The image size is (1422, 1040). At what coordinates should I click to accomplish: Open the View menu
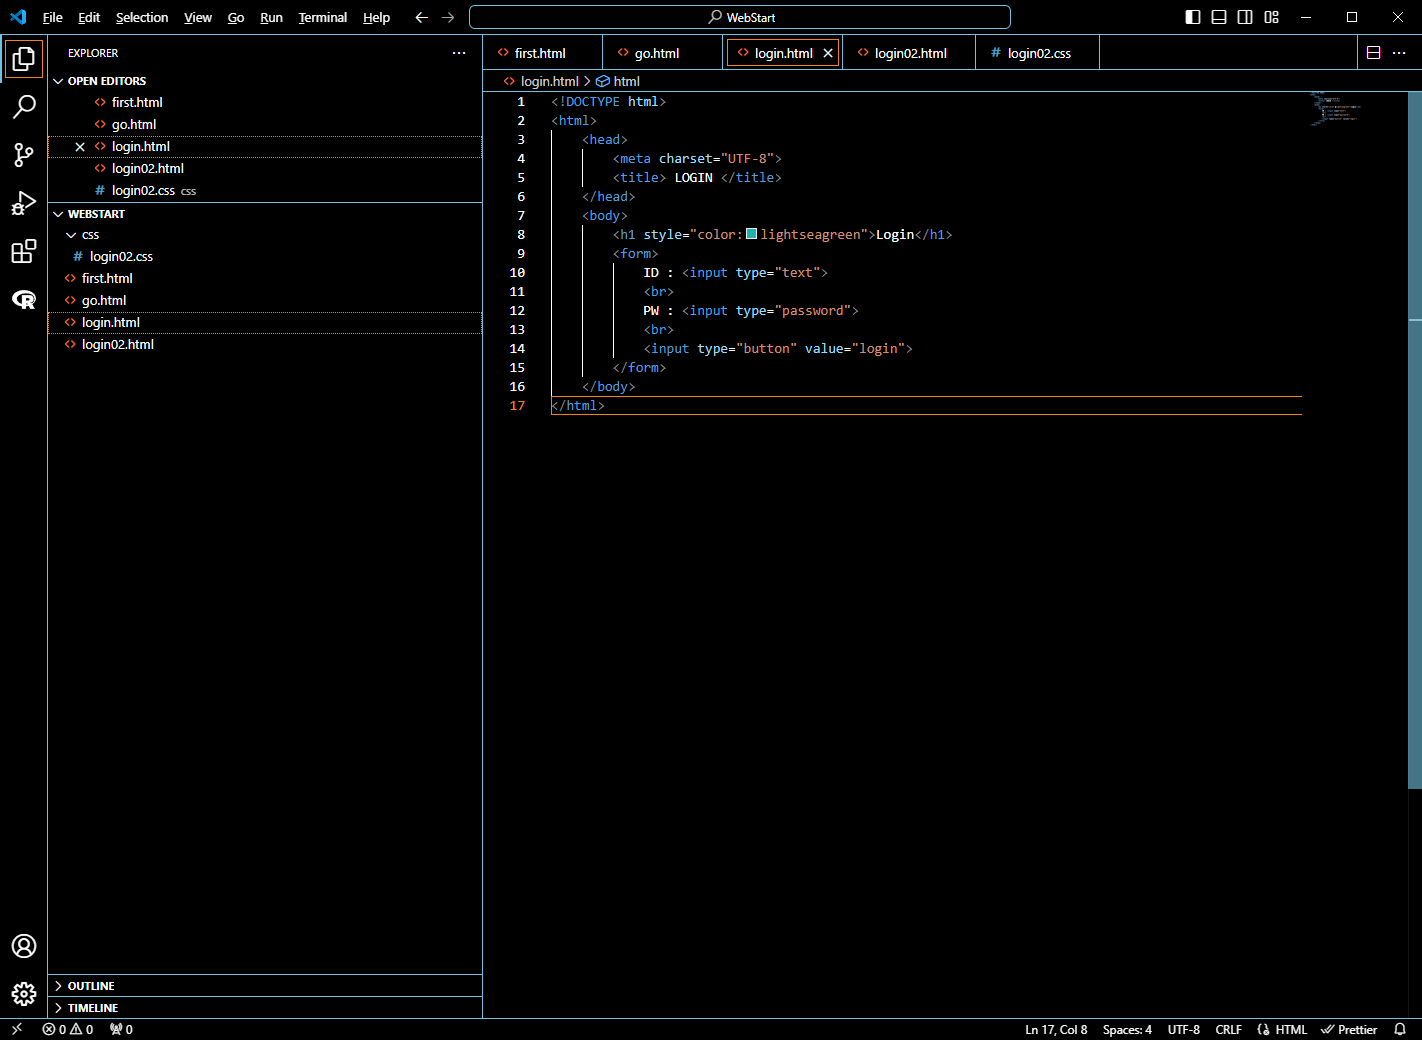(198, 17)
